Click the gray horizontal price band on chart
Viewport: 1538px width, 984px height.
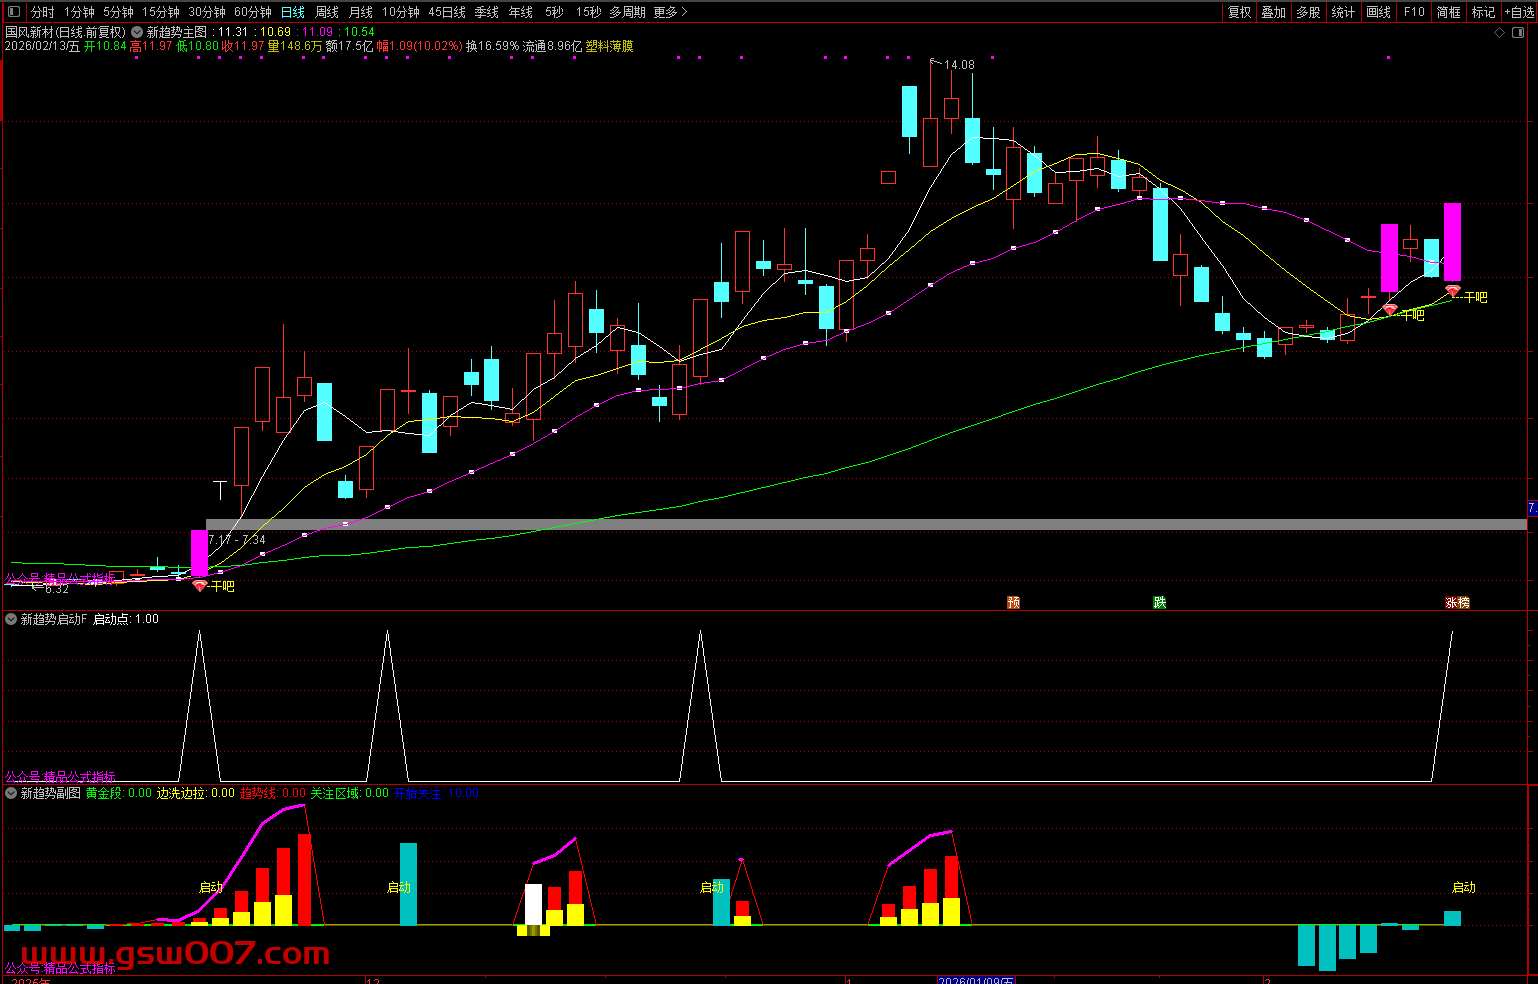(866, 524)
